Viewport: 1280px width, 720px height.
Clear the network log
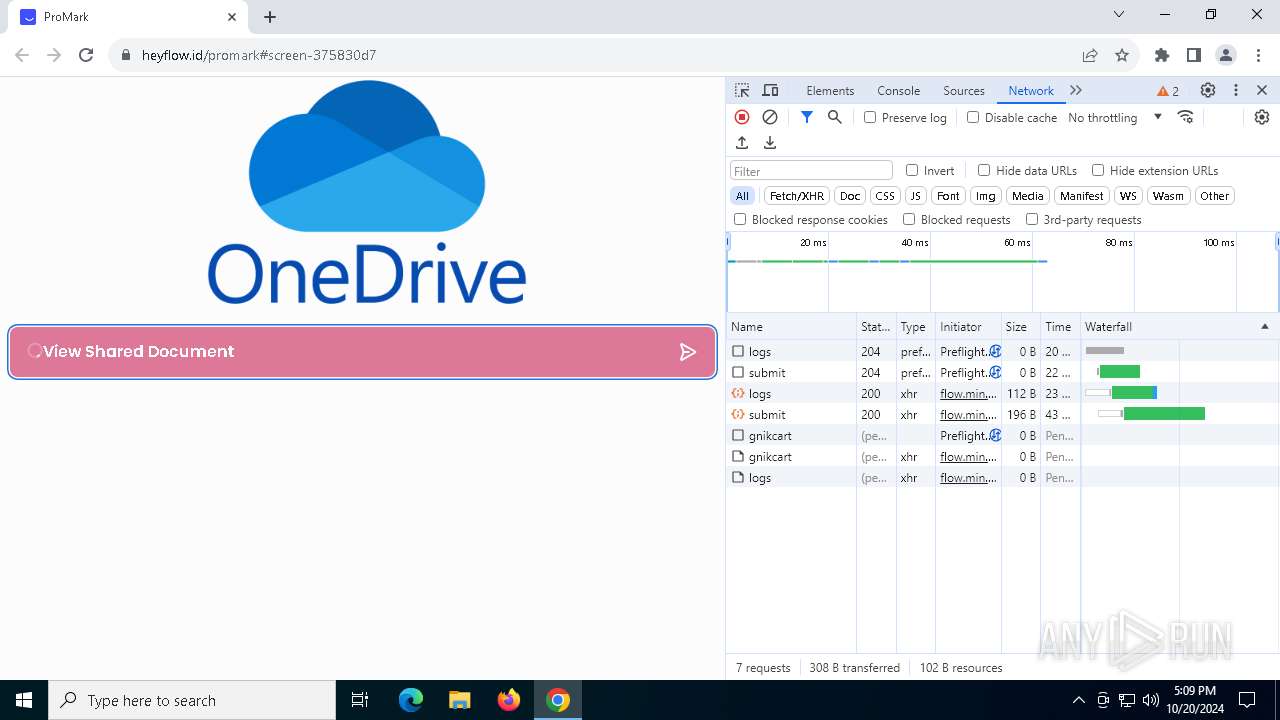click(x=770, y=117)
